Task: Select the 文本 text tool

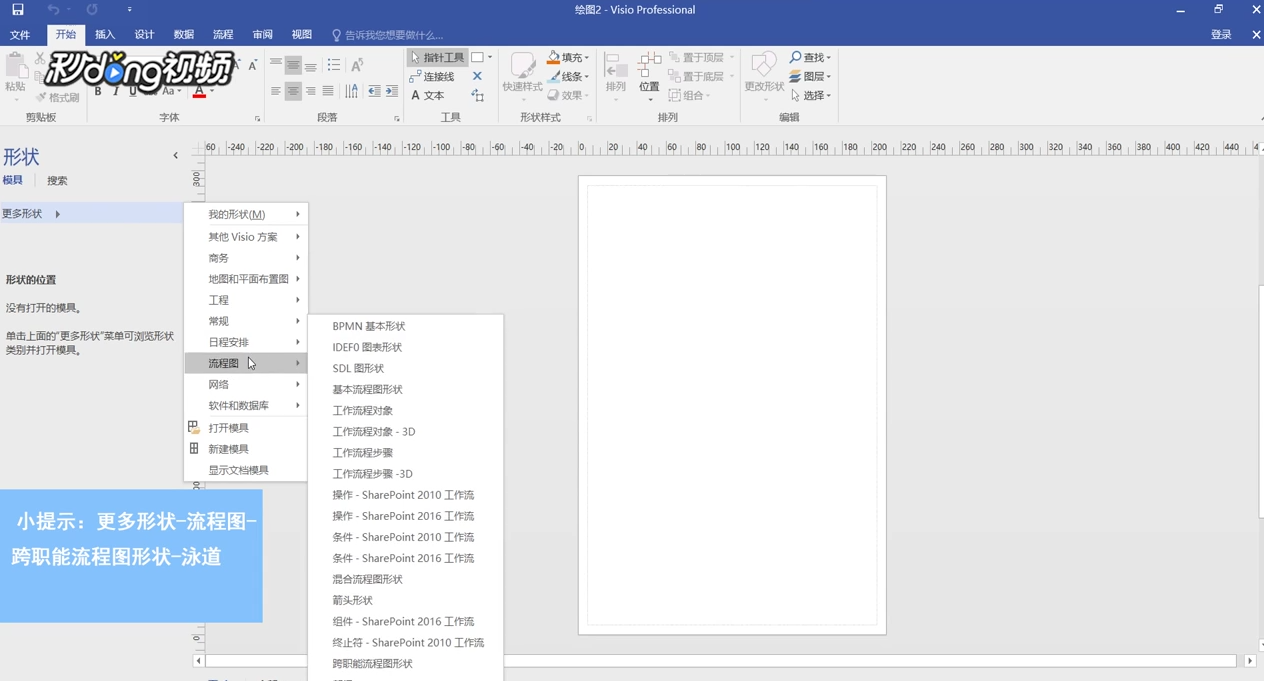Action: pos(427,95)
